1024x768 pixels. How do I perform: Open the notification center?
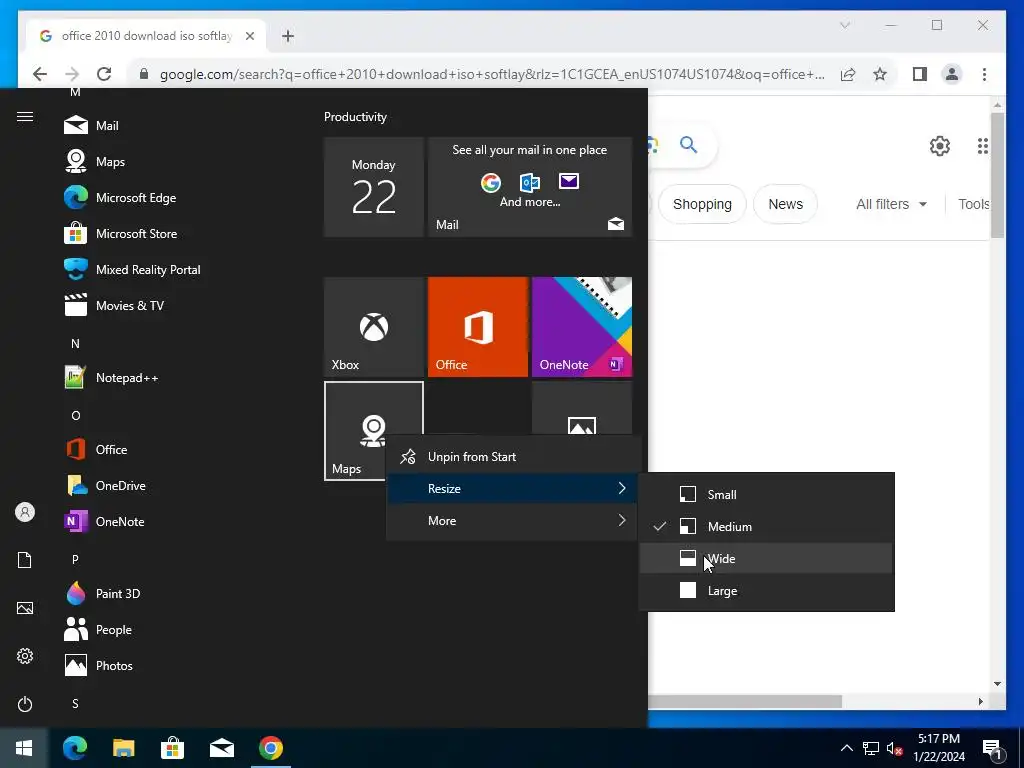(993, 749)
